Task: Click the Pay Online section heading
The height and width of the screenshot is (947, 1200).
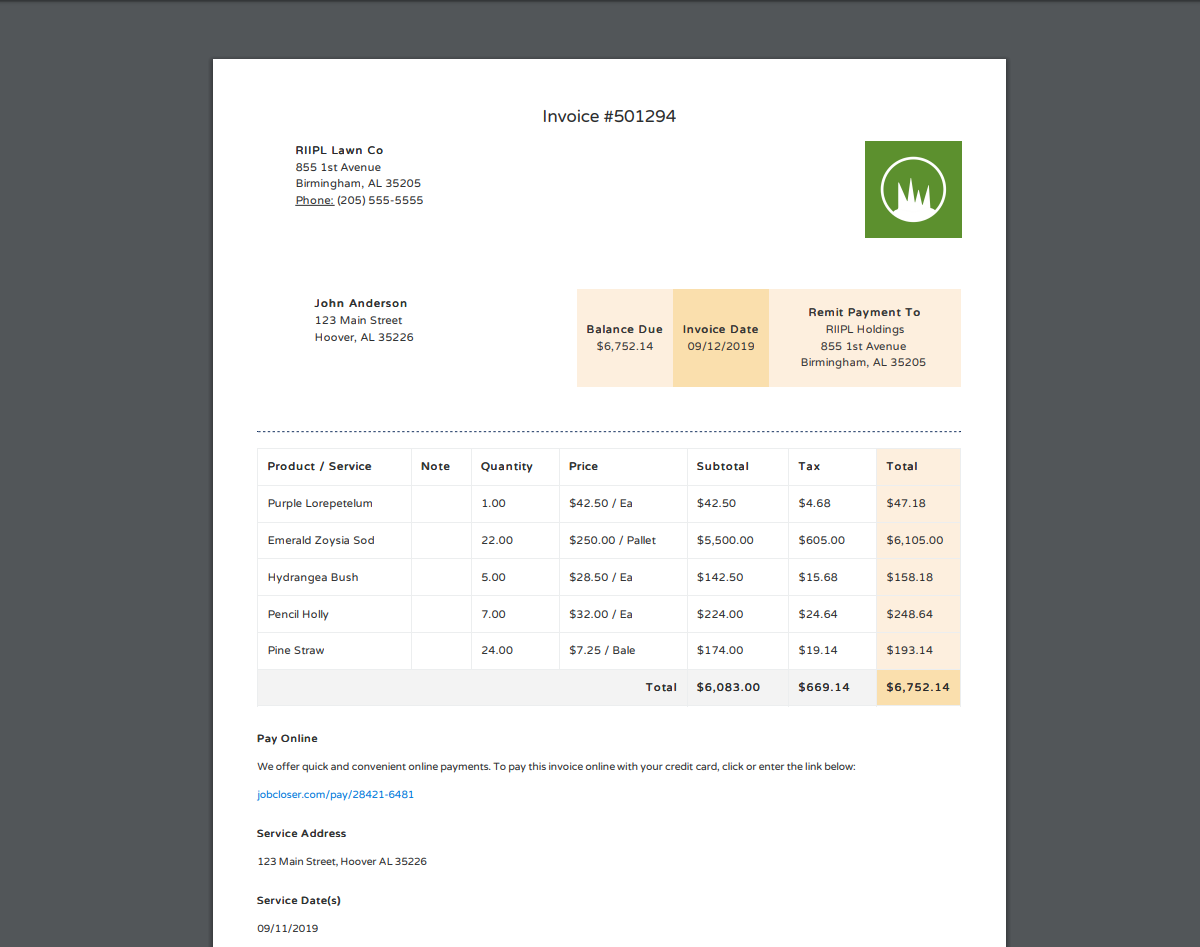Action: click(x=286, y=738)
